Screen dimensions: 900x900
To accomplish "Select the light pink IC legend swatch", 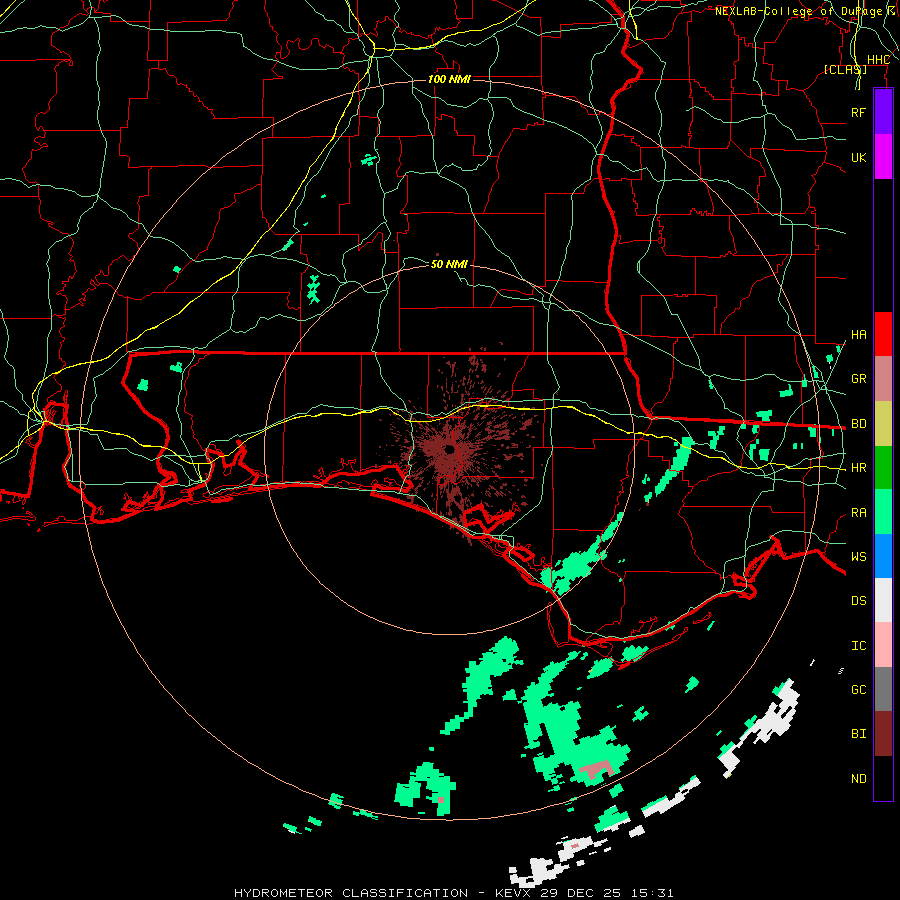I will pyautogui.click(x=883, y=645).
